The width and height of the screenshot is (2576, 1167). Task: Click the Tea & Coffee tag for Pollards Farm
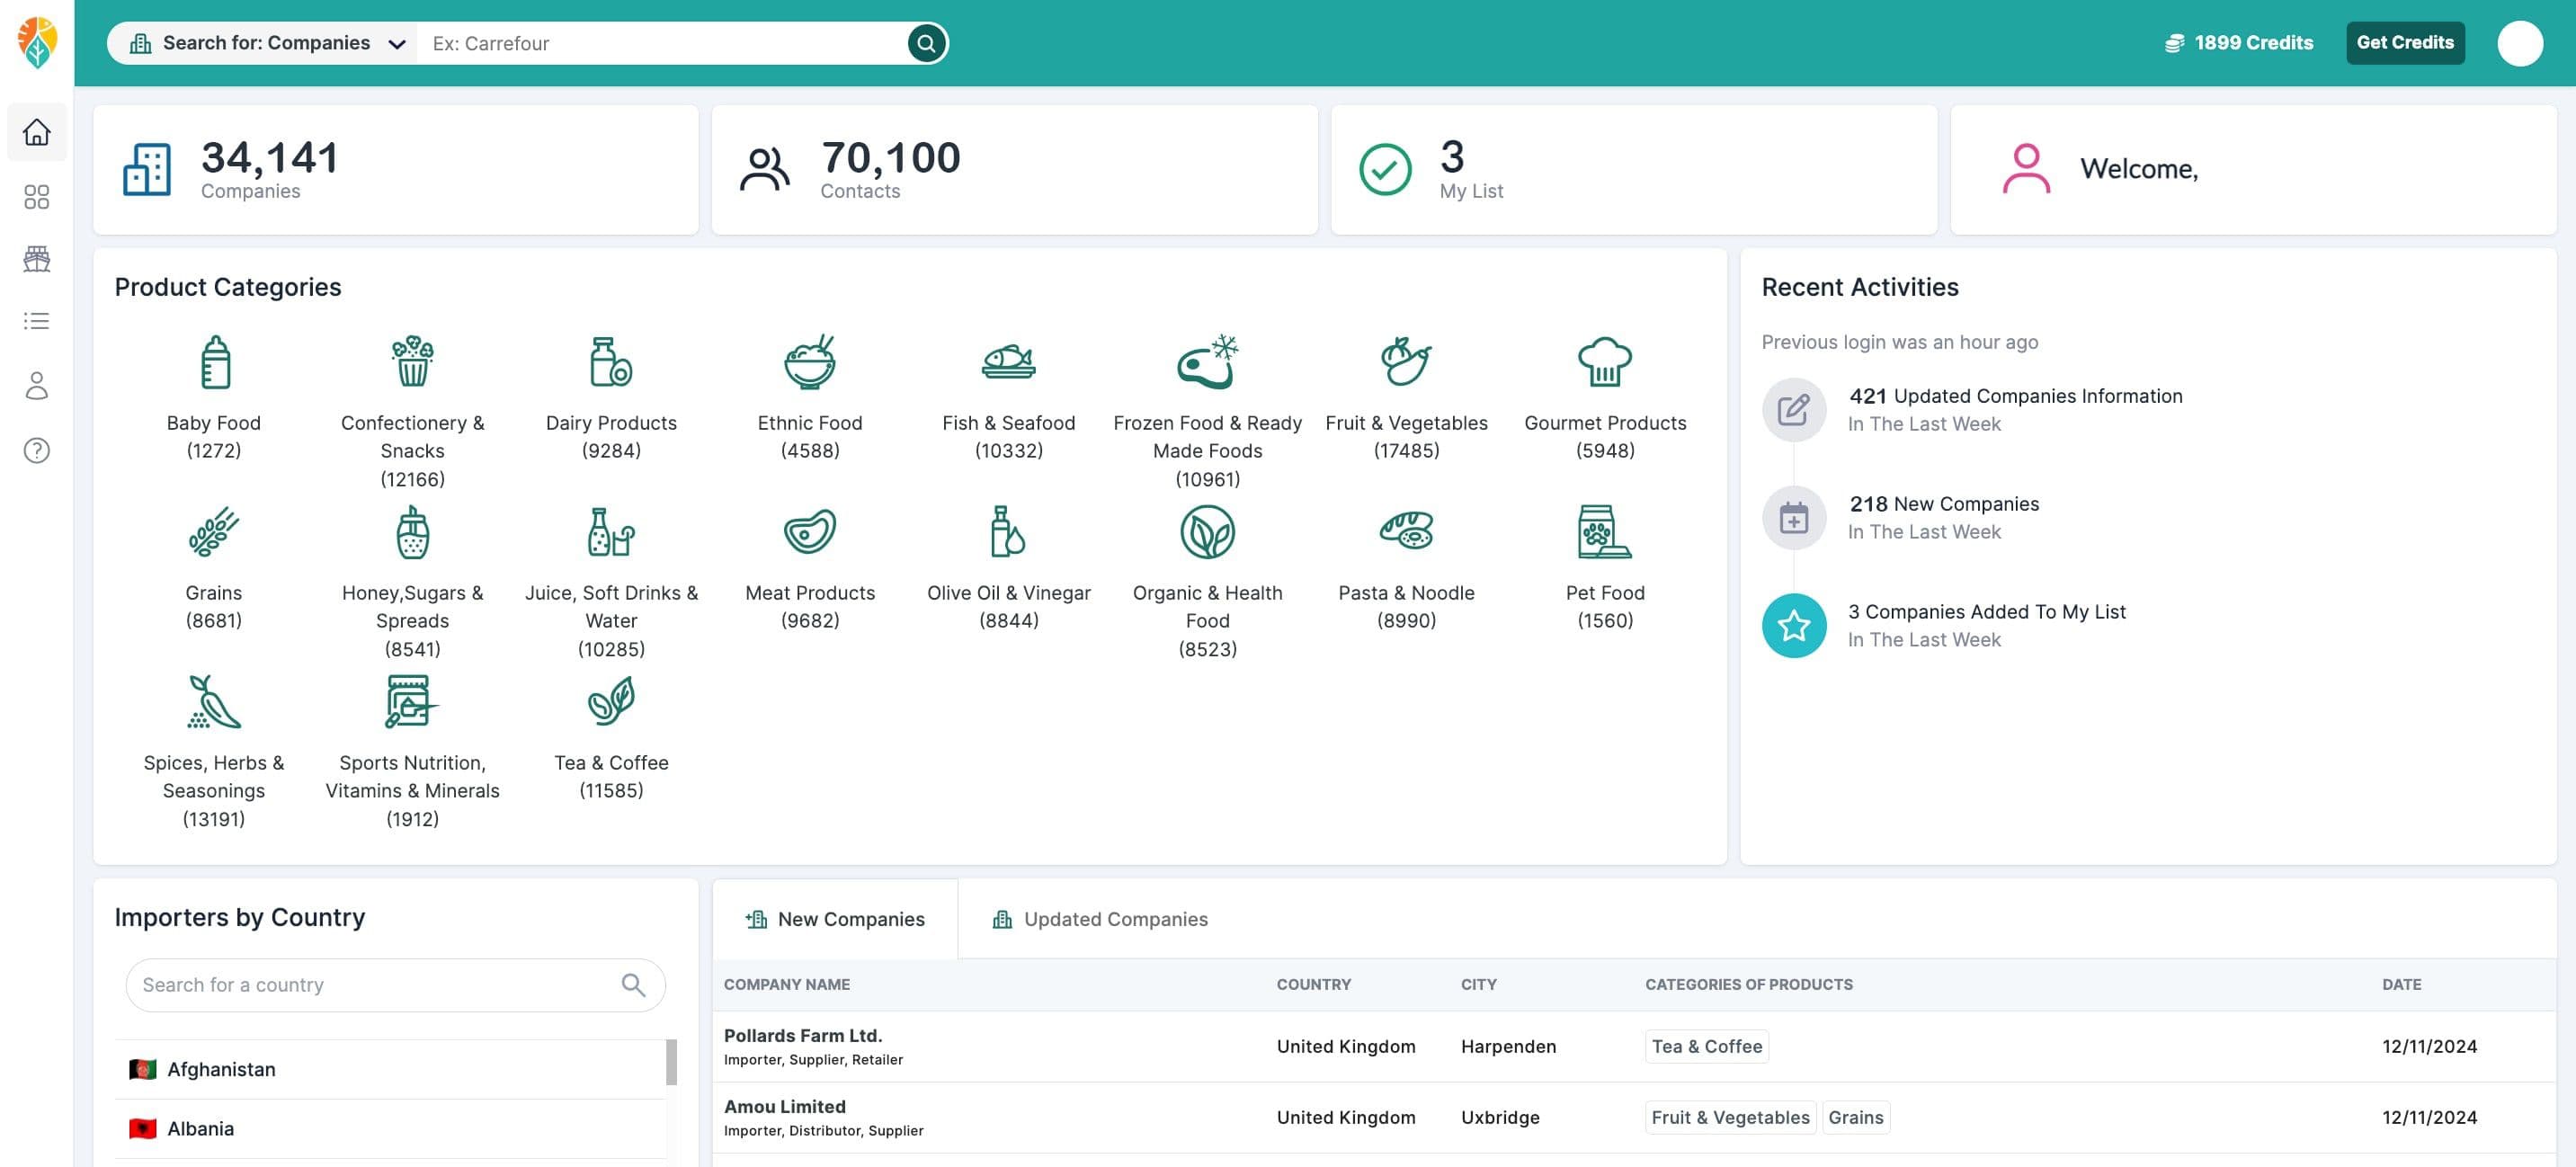pos(1707,1047)
